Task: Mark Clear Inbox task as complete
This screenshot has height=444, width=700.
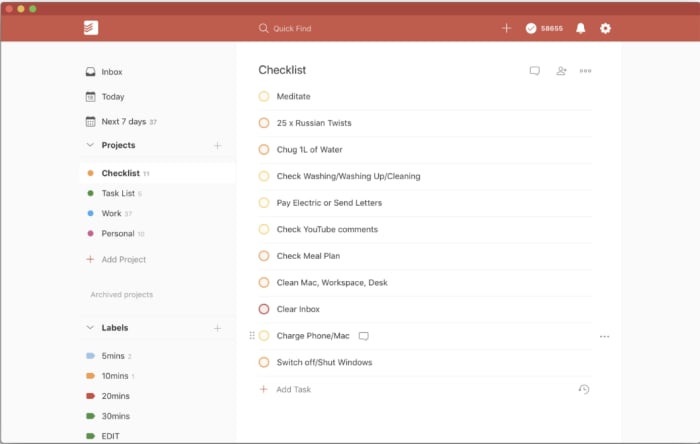Action: coord(264,309)
